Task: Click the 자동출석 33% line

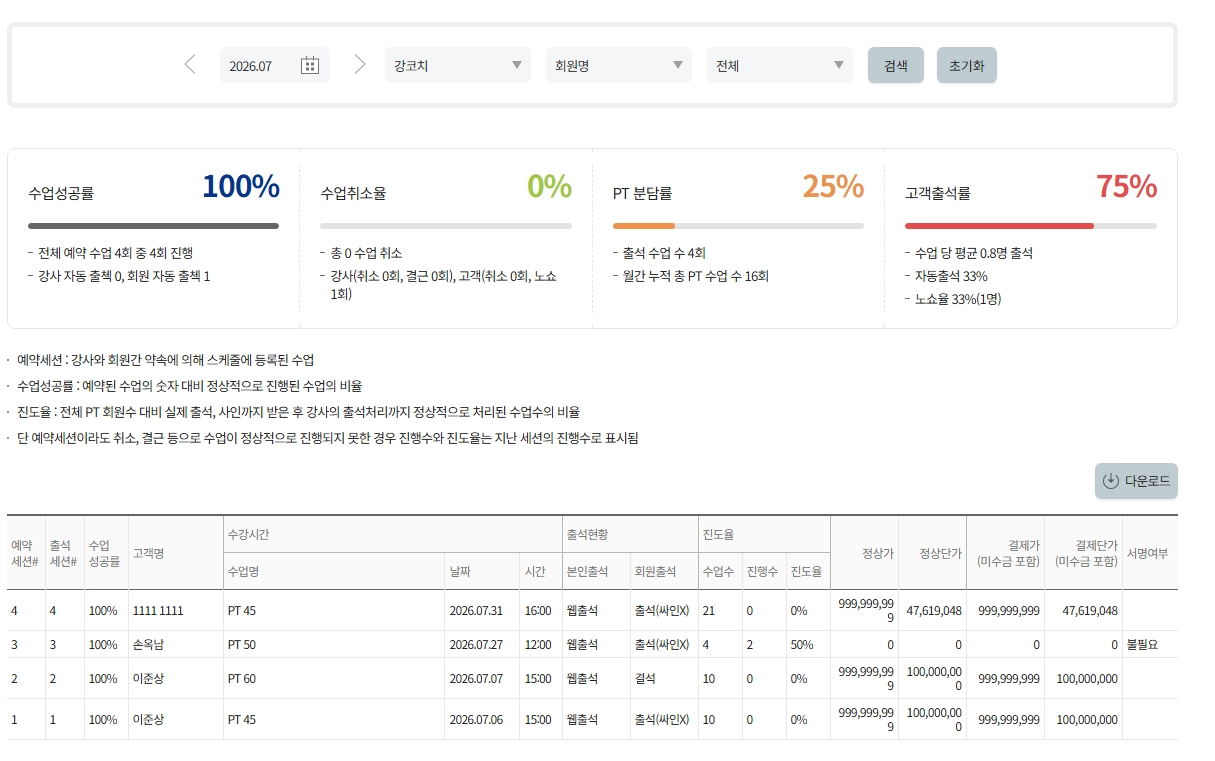Action: [952, 276]
